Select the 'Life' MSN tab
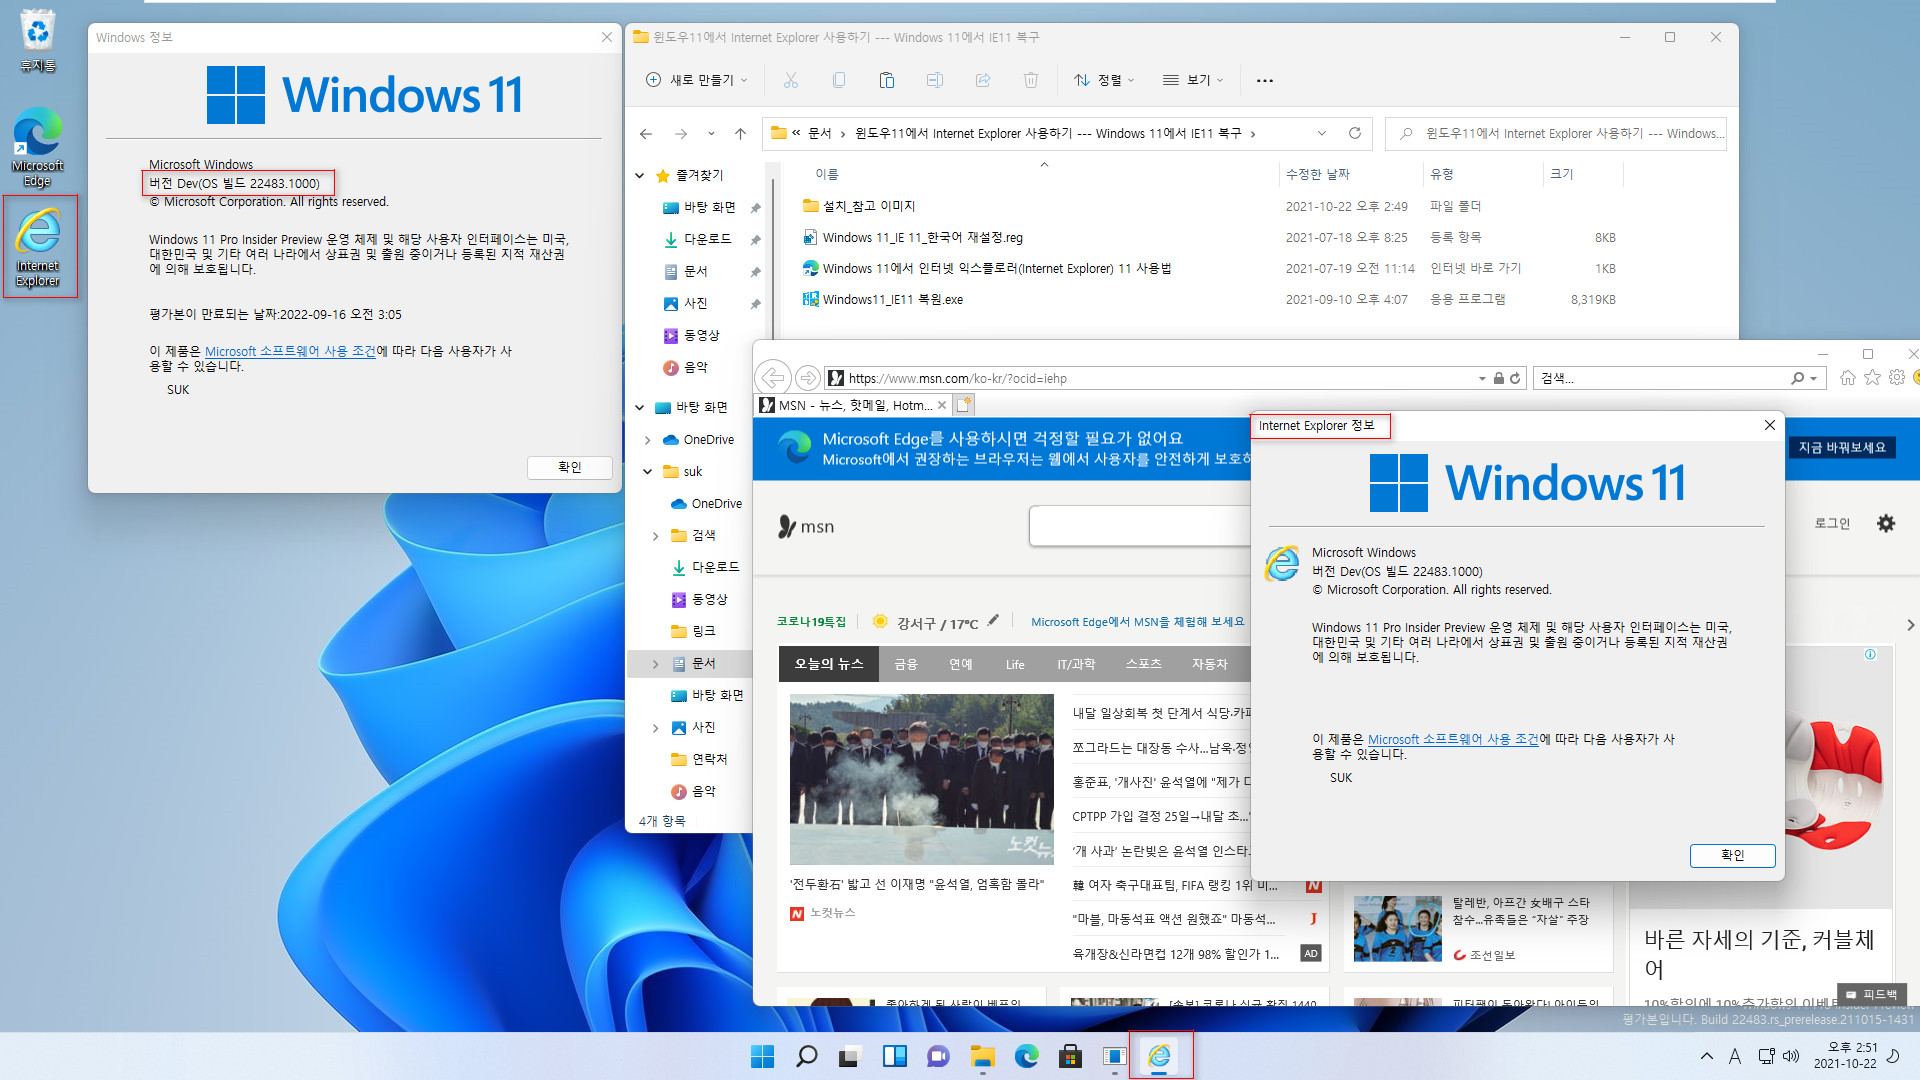This screenshot has height=1080, width=1920. coord(1015,664)
